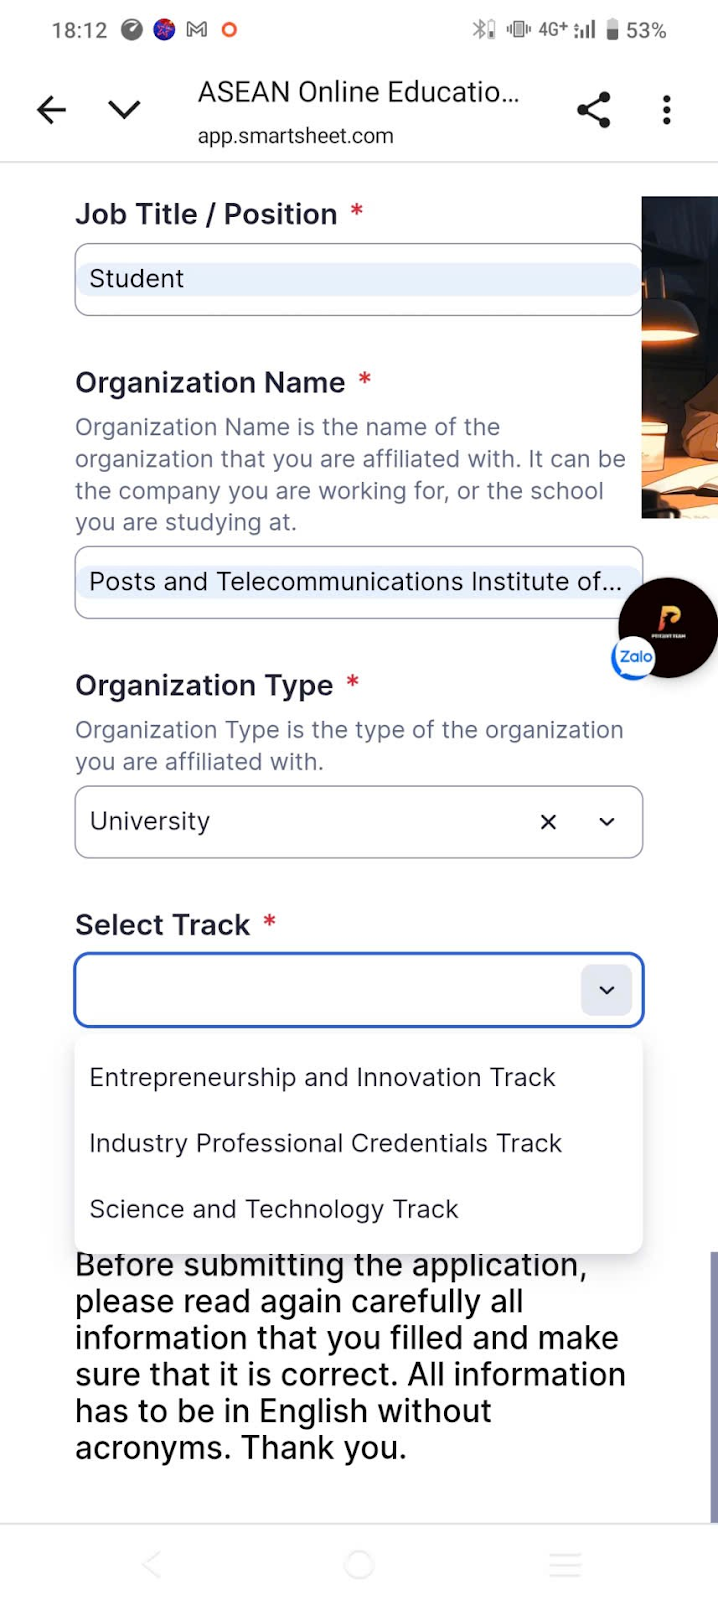Tap the browser back arrow
The width and height of the screenshot is (718, 1600).
click(51, 110)
